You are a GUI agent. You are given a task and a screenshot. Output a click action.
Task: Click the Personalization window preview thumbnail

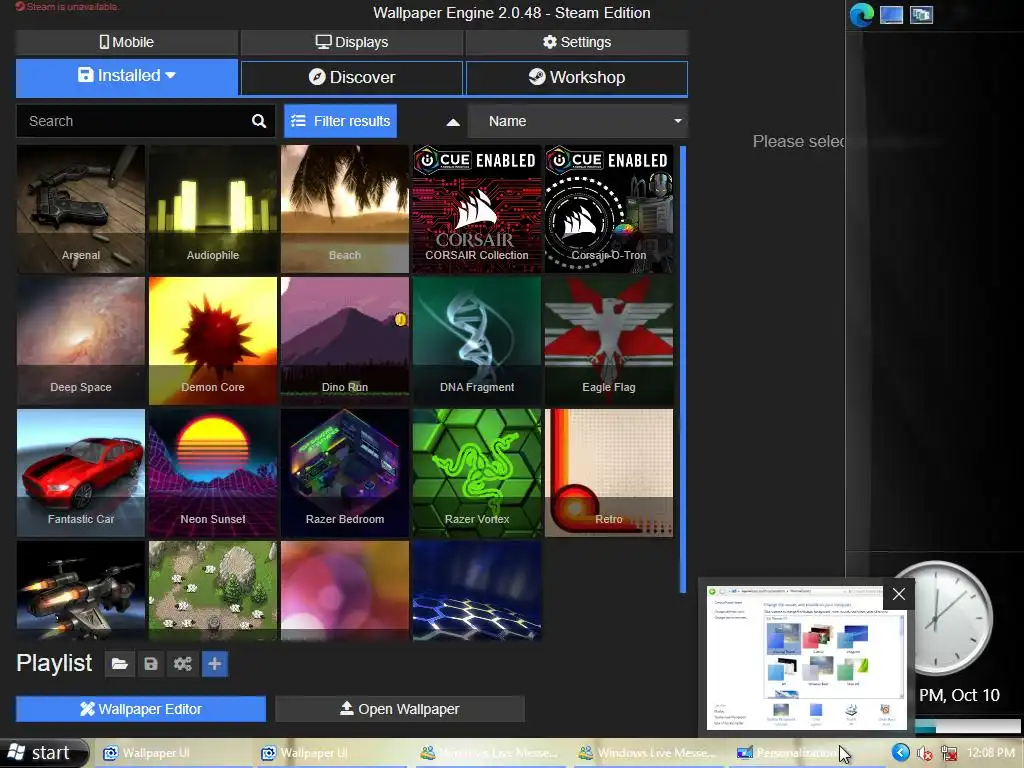click(x=807, y=658)
